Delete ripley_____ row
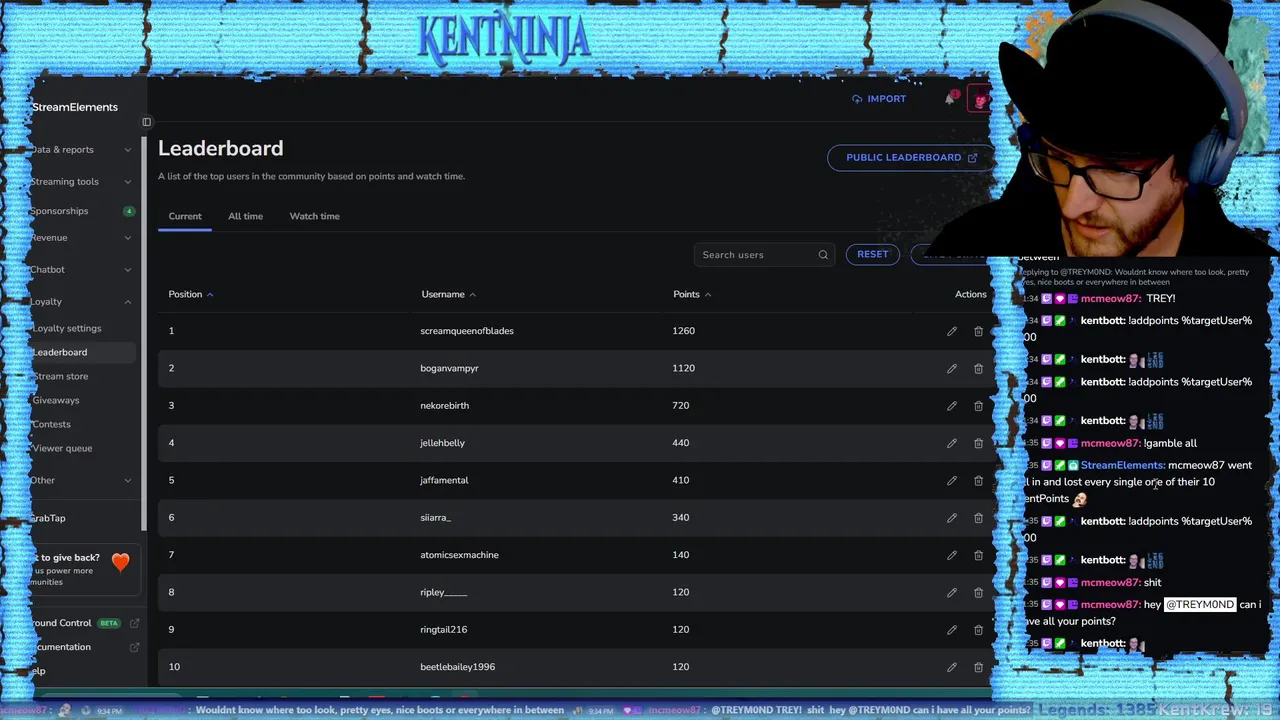Screen dimensions: 1280x720 tap(978, 592)
